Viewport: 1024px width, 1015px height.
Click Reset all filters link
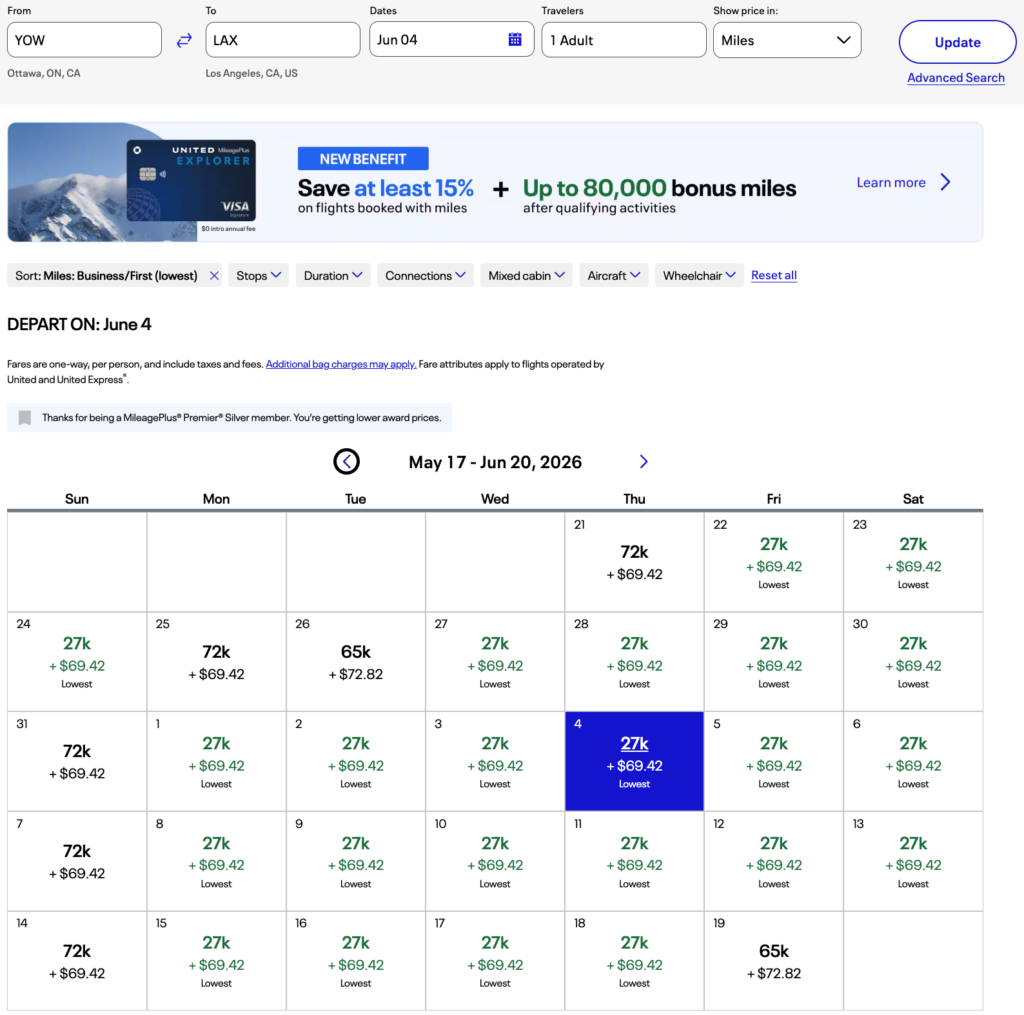point(774,276)
